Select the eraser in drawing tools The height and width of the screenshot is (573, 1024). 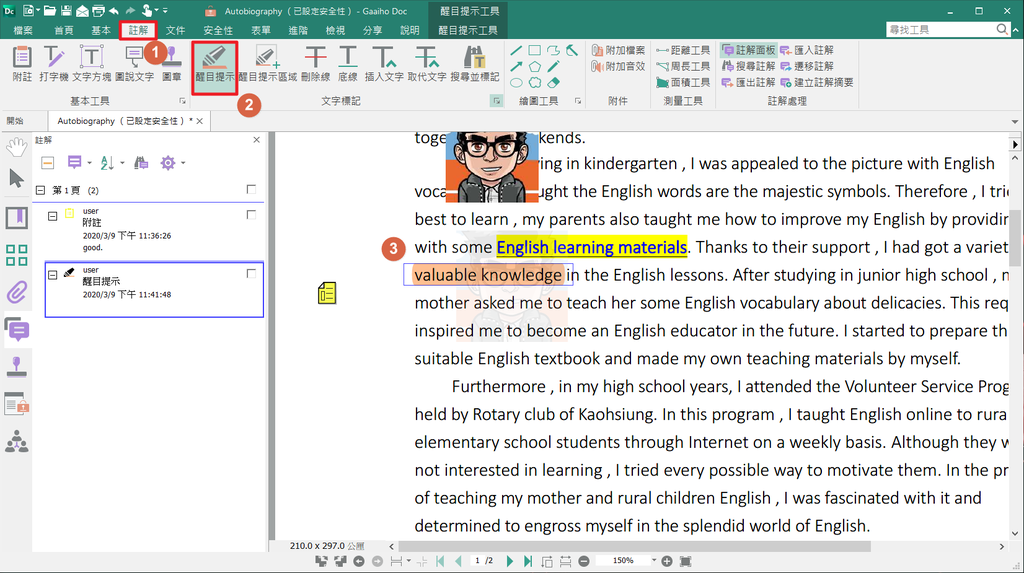click(554, 83)
